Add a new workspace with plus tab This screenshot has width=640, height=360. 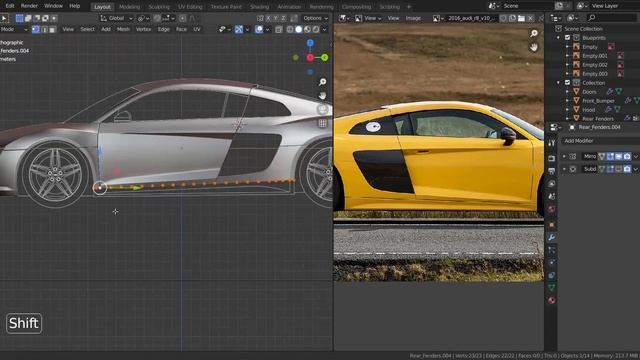tap(409, 7)
